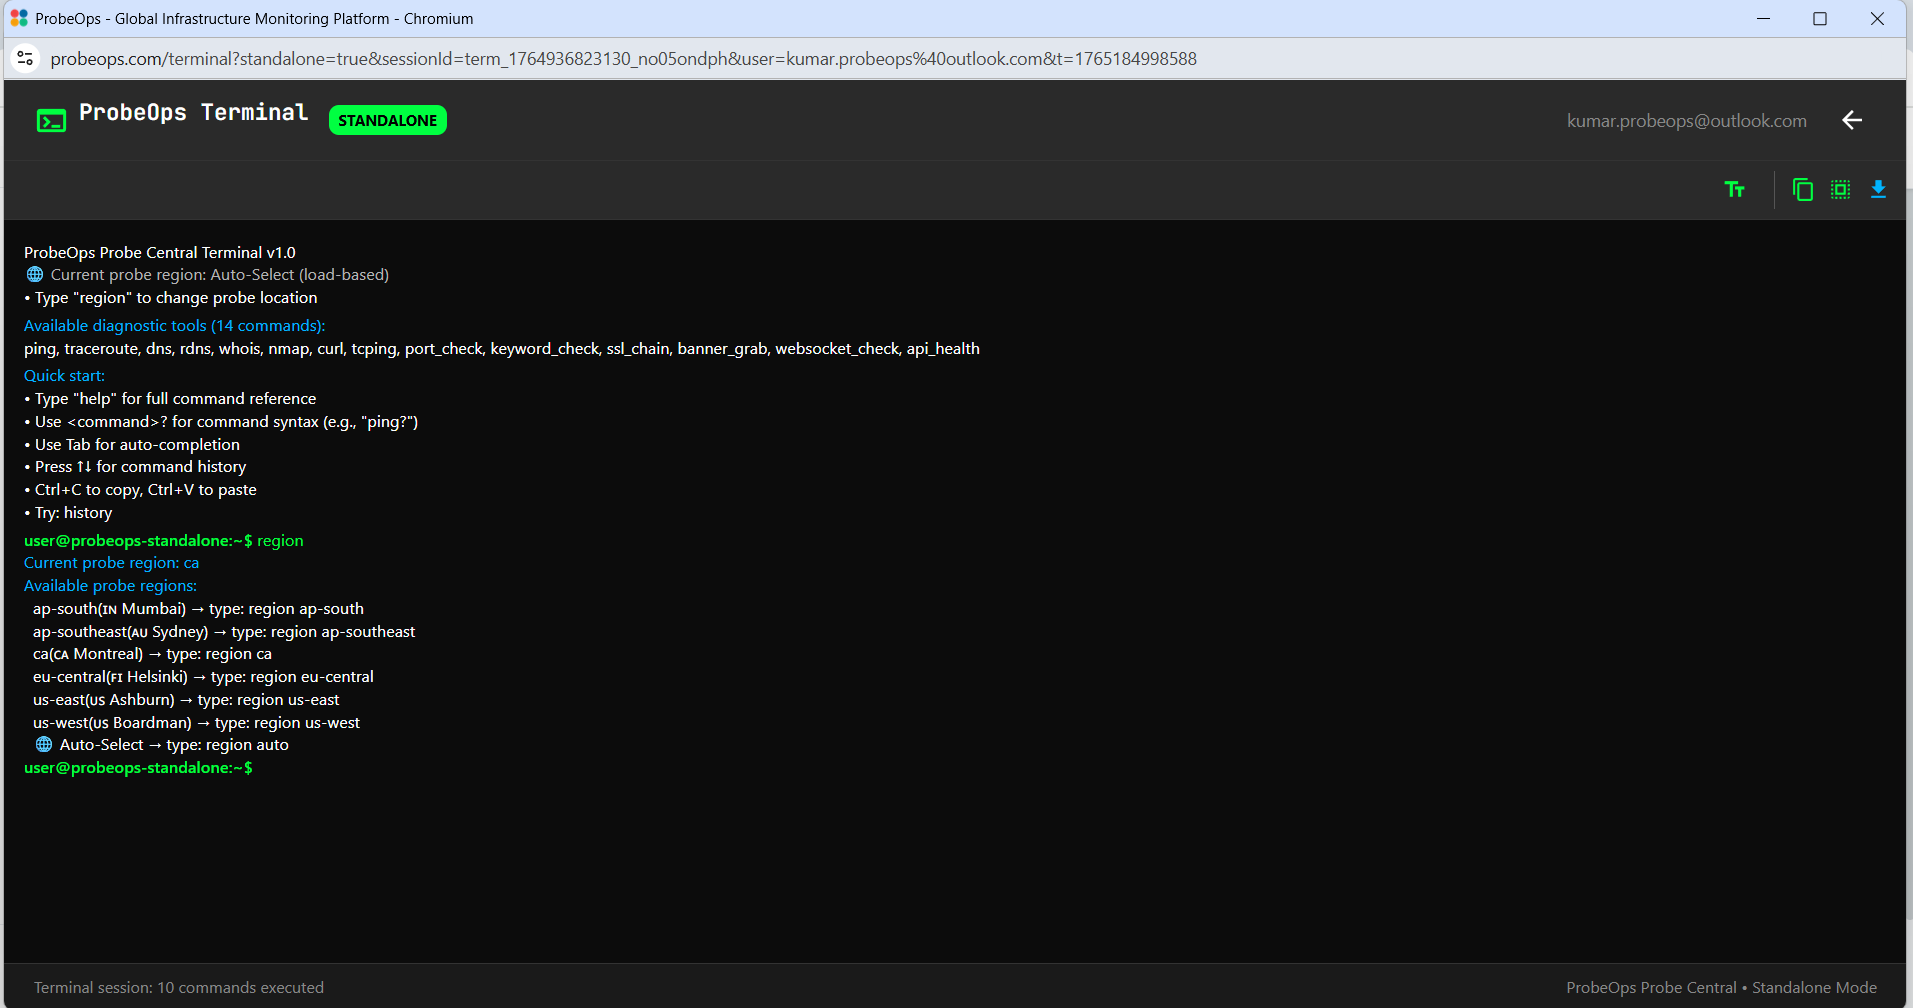This screenshot has height=1008, width=1913.
Task: Open site information icon in the address bar
Action: coord(25,58)
